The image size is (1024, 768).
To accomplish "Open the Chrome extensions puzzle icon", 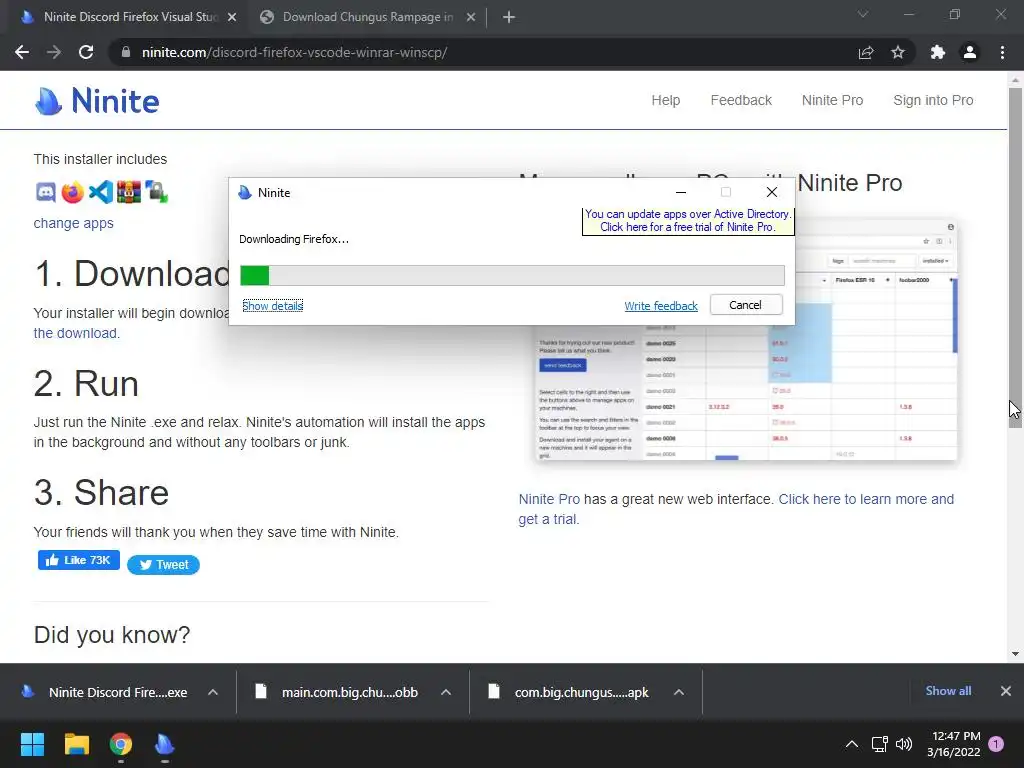I will (938, 52).
